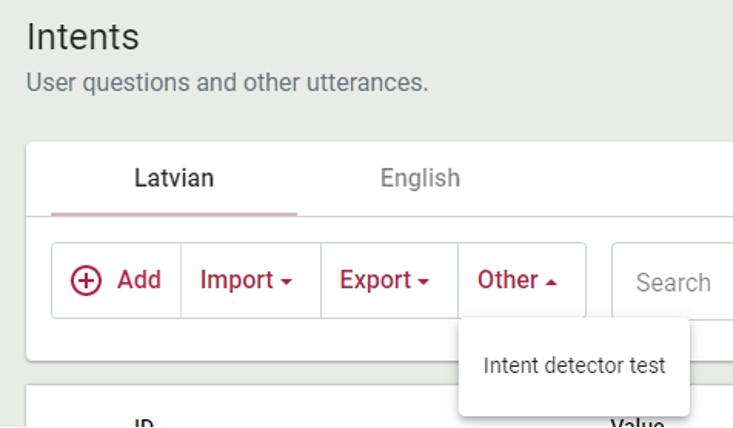Image resolution: width=733 pixels, height=428 pixels.
Task: Click the blank area of the dropdown popup
Action: pos(574,400)
